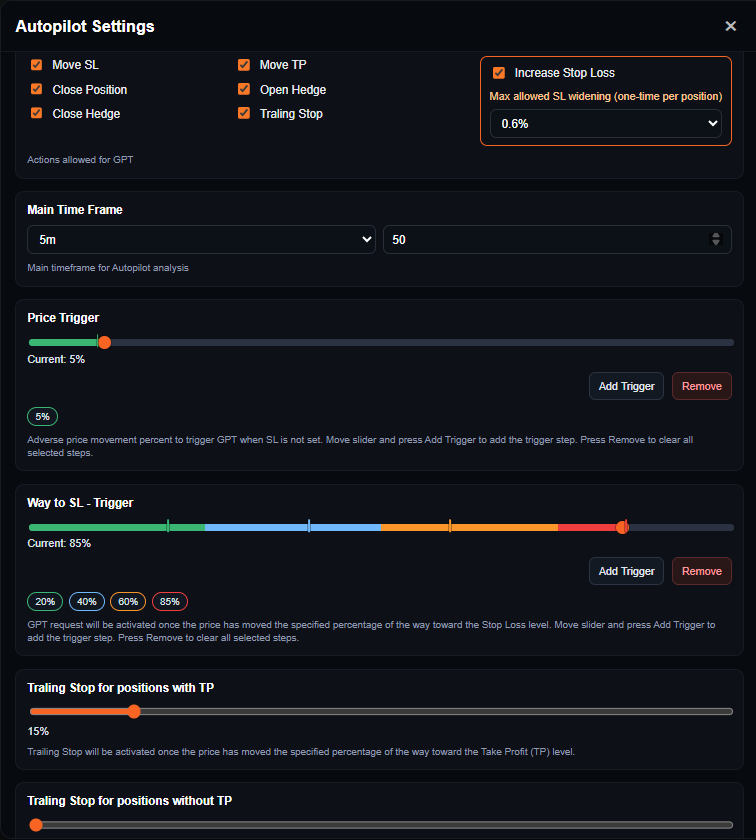Click the 'Actions allowed for GPT' caption

(80, 160)
